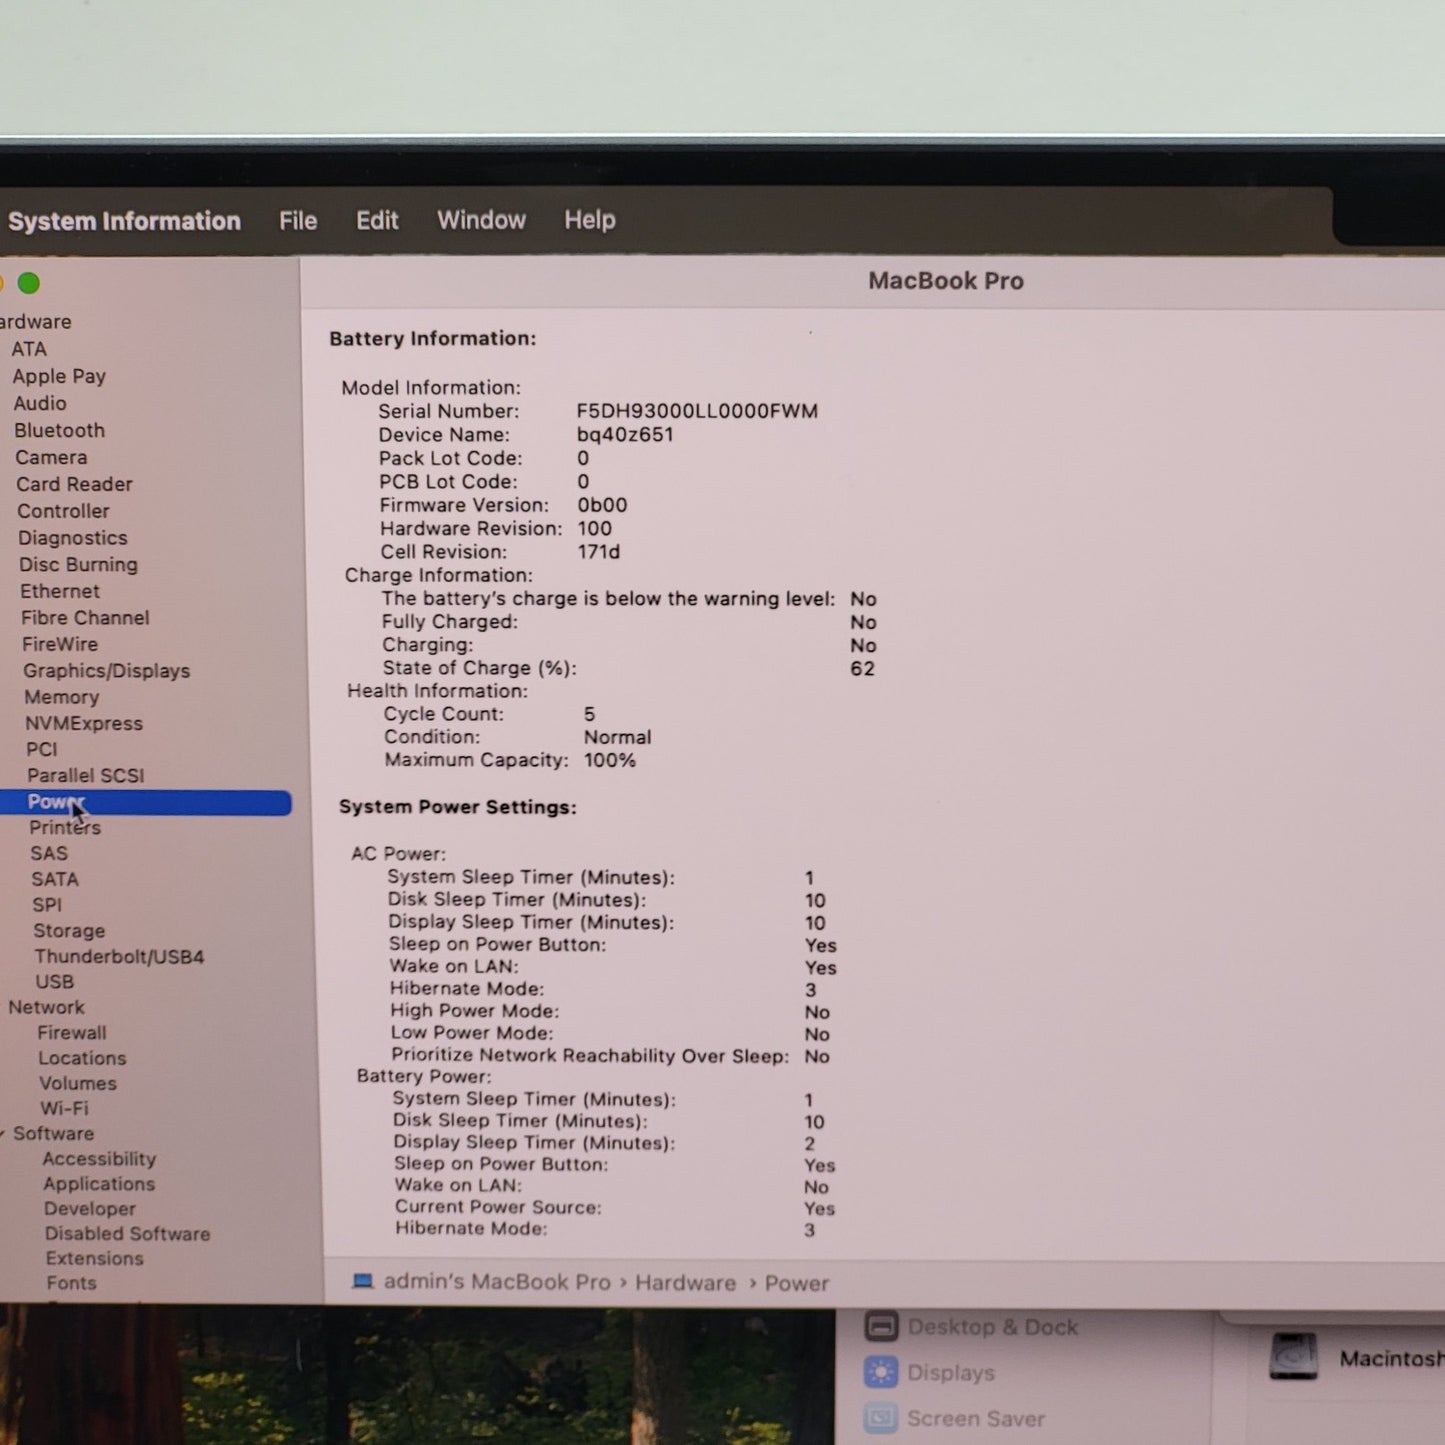Click Power in the path bar

tap(797, 1283)
